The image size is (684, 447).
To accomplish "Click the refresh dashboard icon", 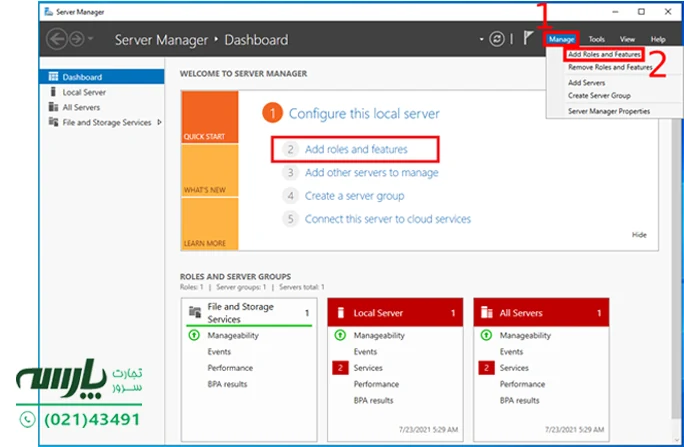I will 496,39.
